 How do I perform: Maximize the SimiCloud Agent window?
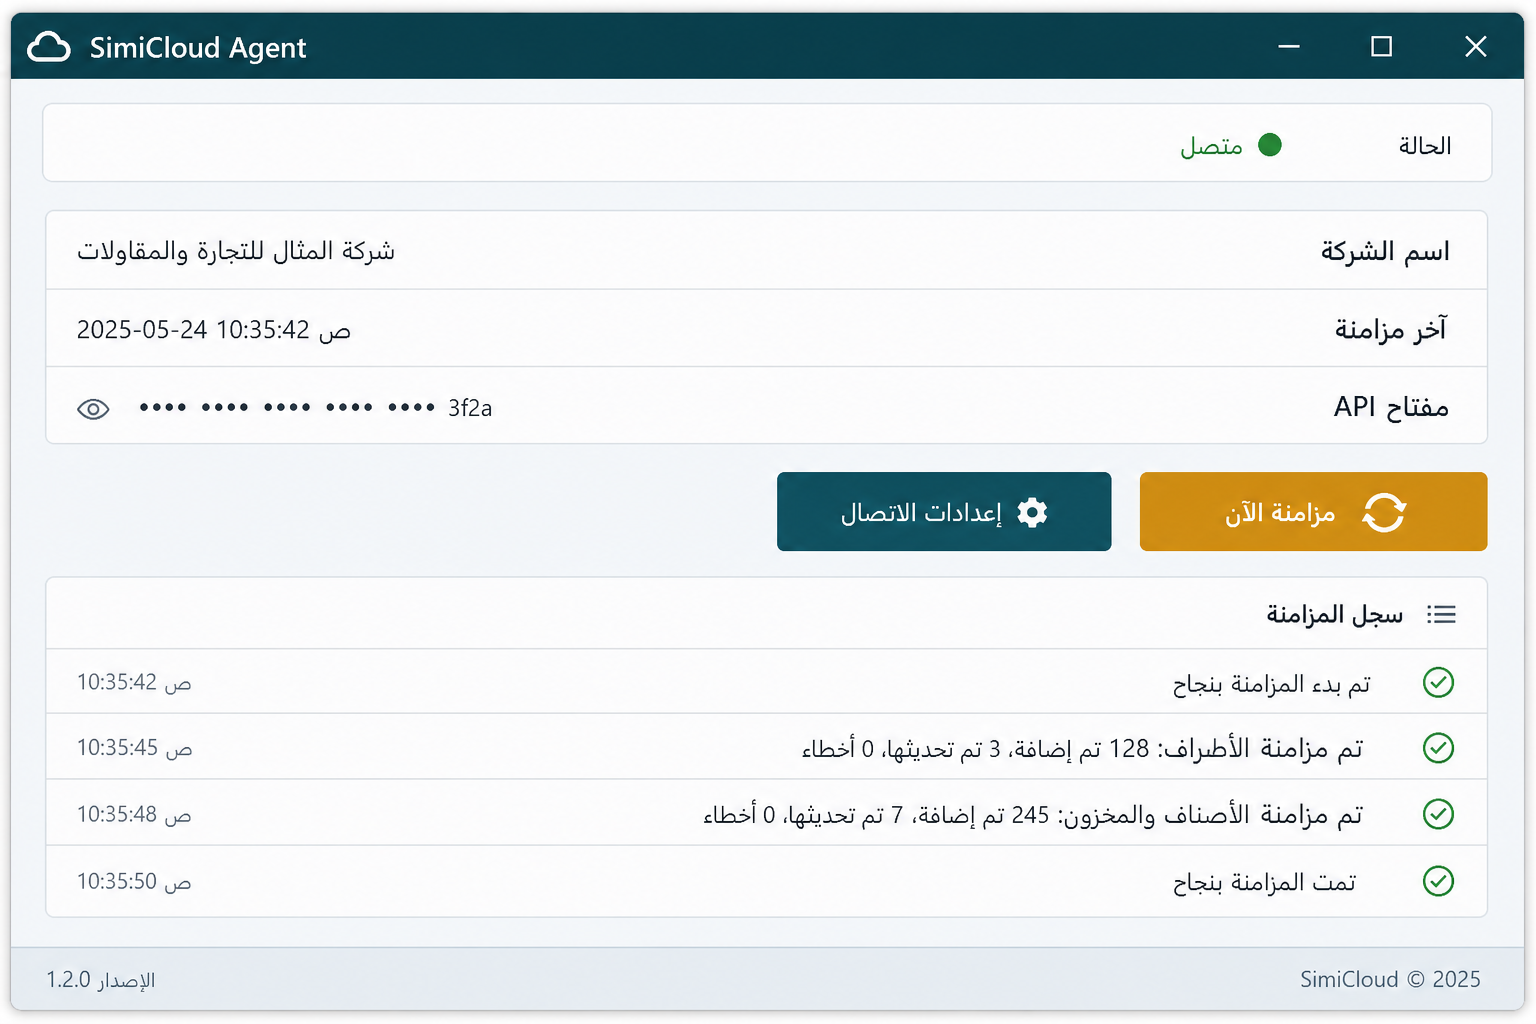coord(1381,46)
